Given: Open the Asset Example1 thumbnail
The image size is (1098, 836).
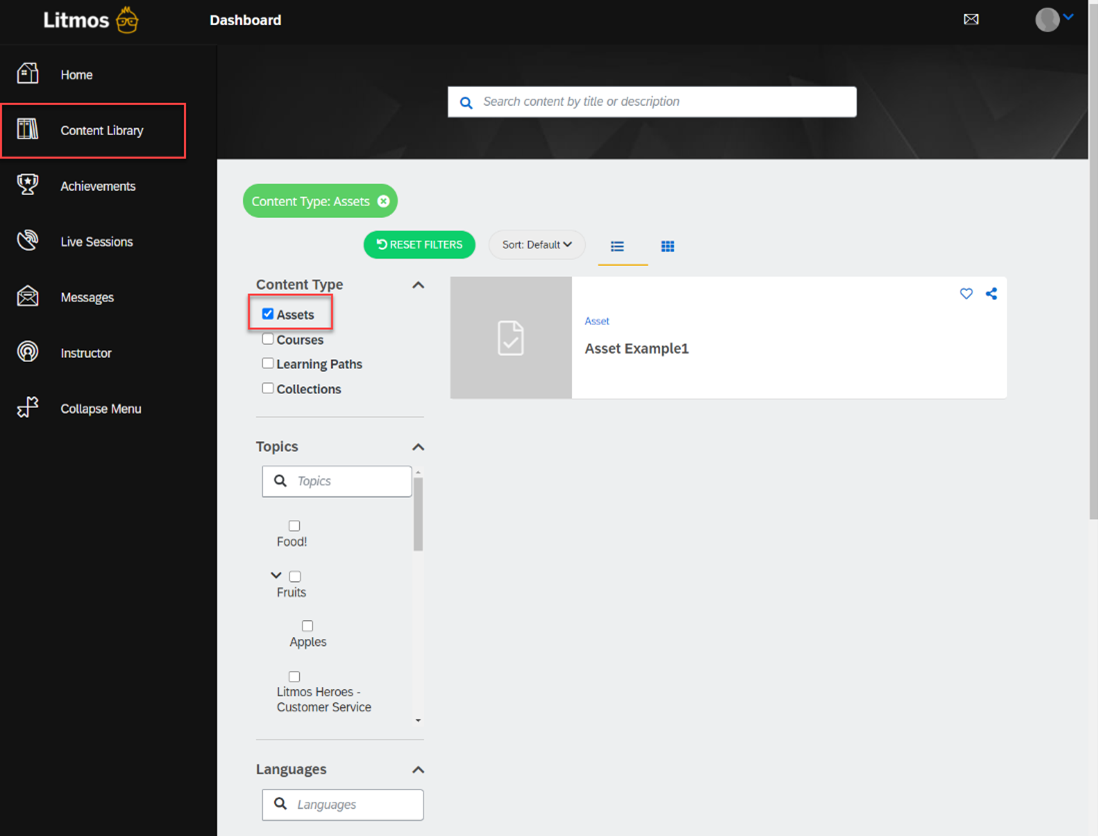Looking at the screenshot, I should point(511,337).
